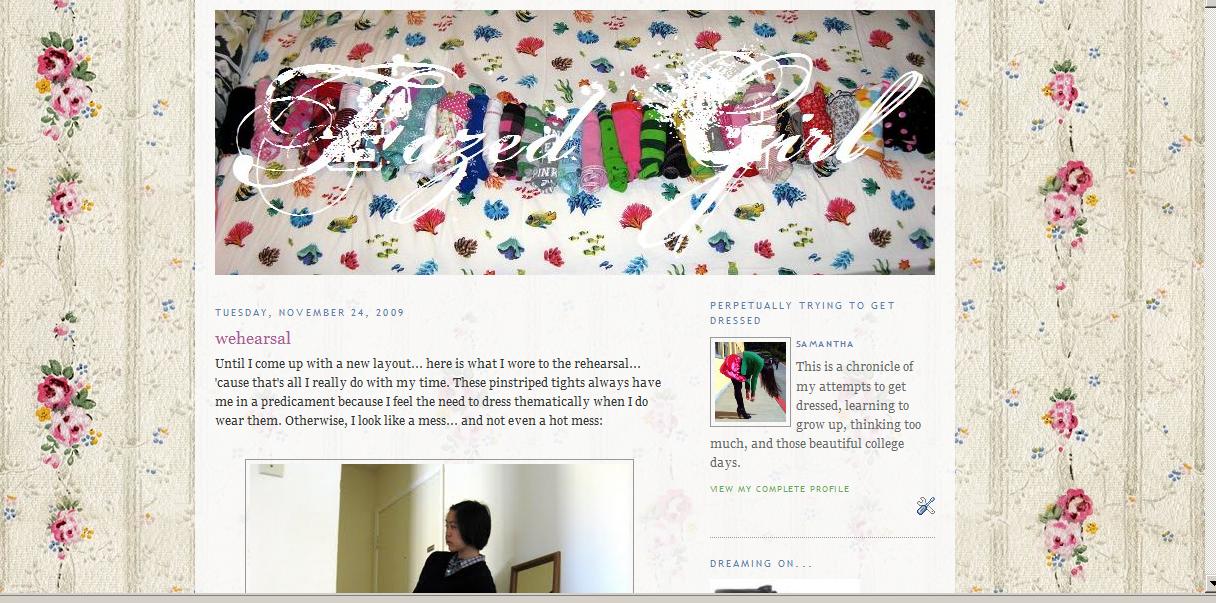Click the dotted divider below the profile section

(x=822, y=538)
